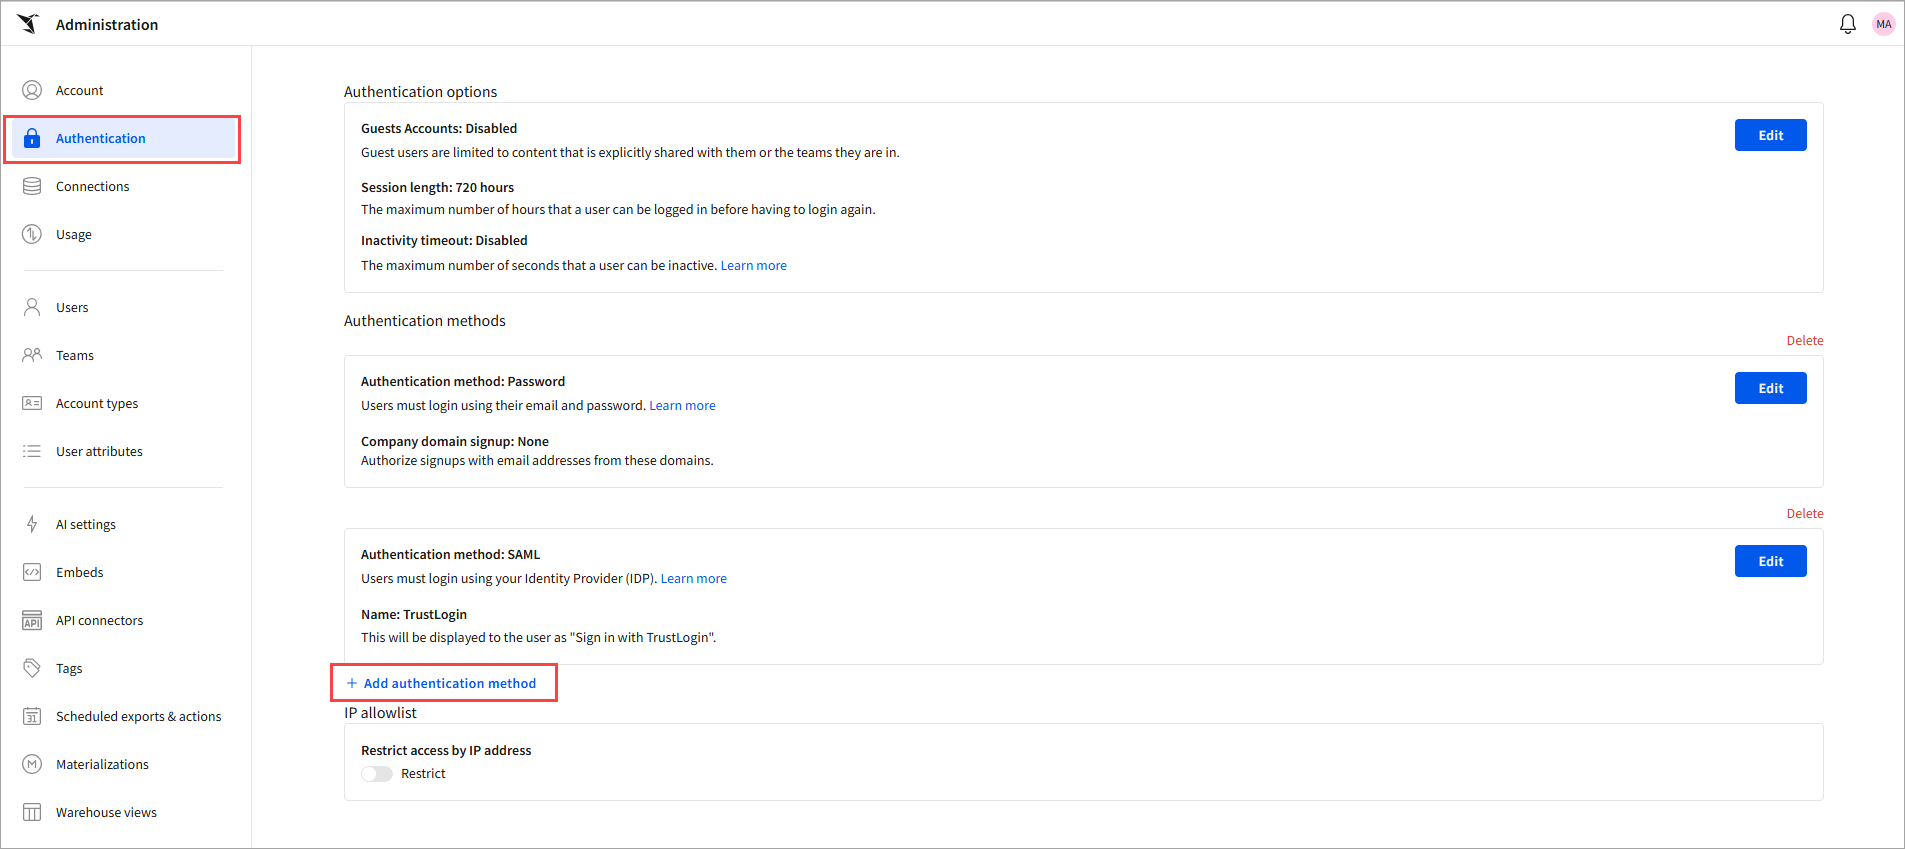This screenshot has width=1905, height=849.
Task: Toggle the Restrict access by IP switch
Action: [x=377, y=774]
